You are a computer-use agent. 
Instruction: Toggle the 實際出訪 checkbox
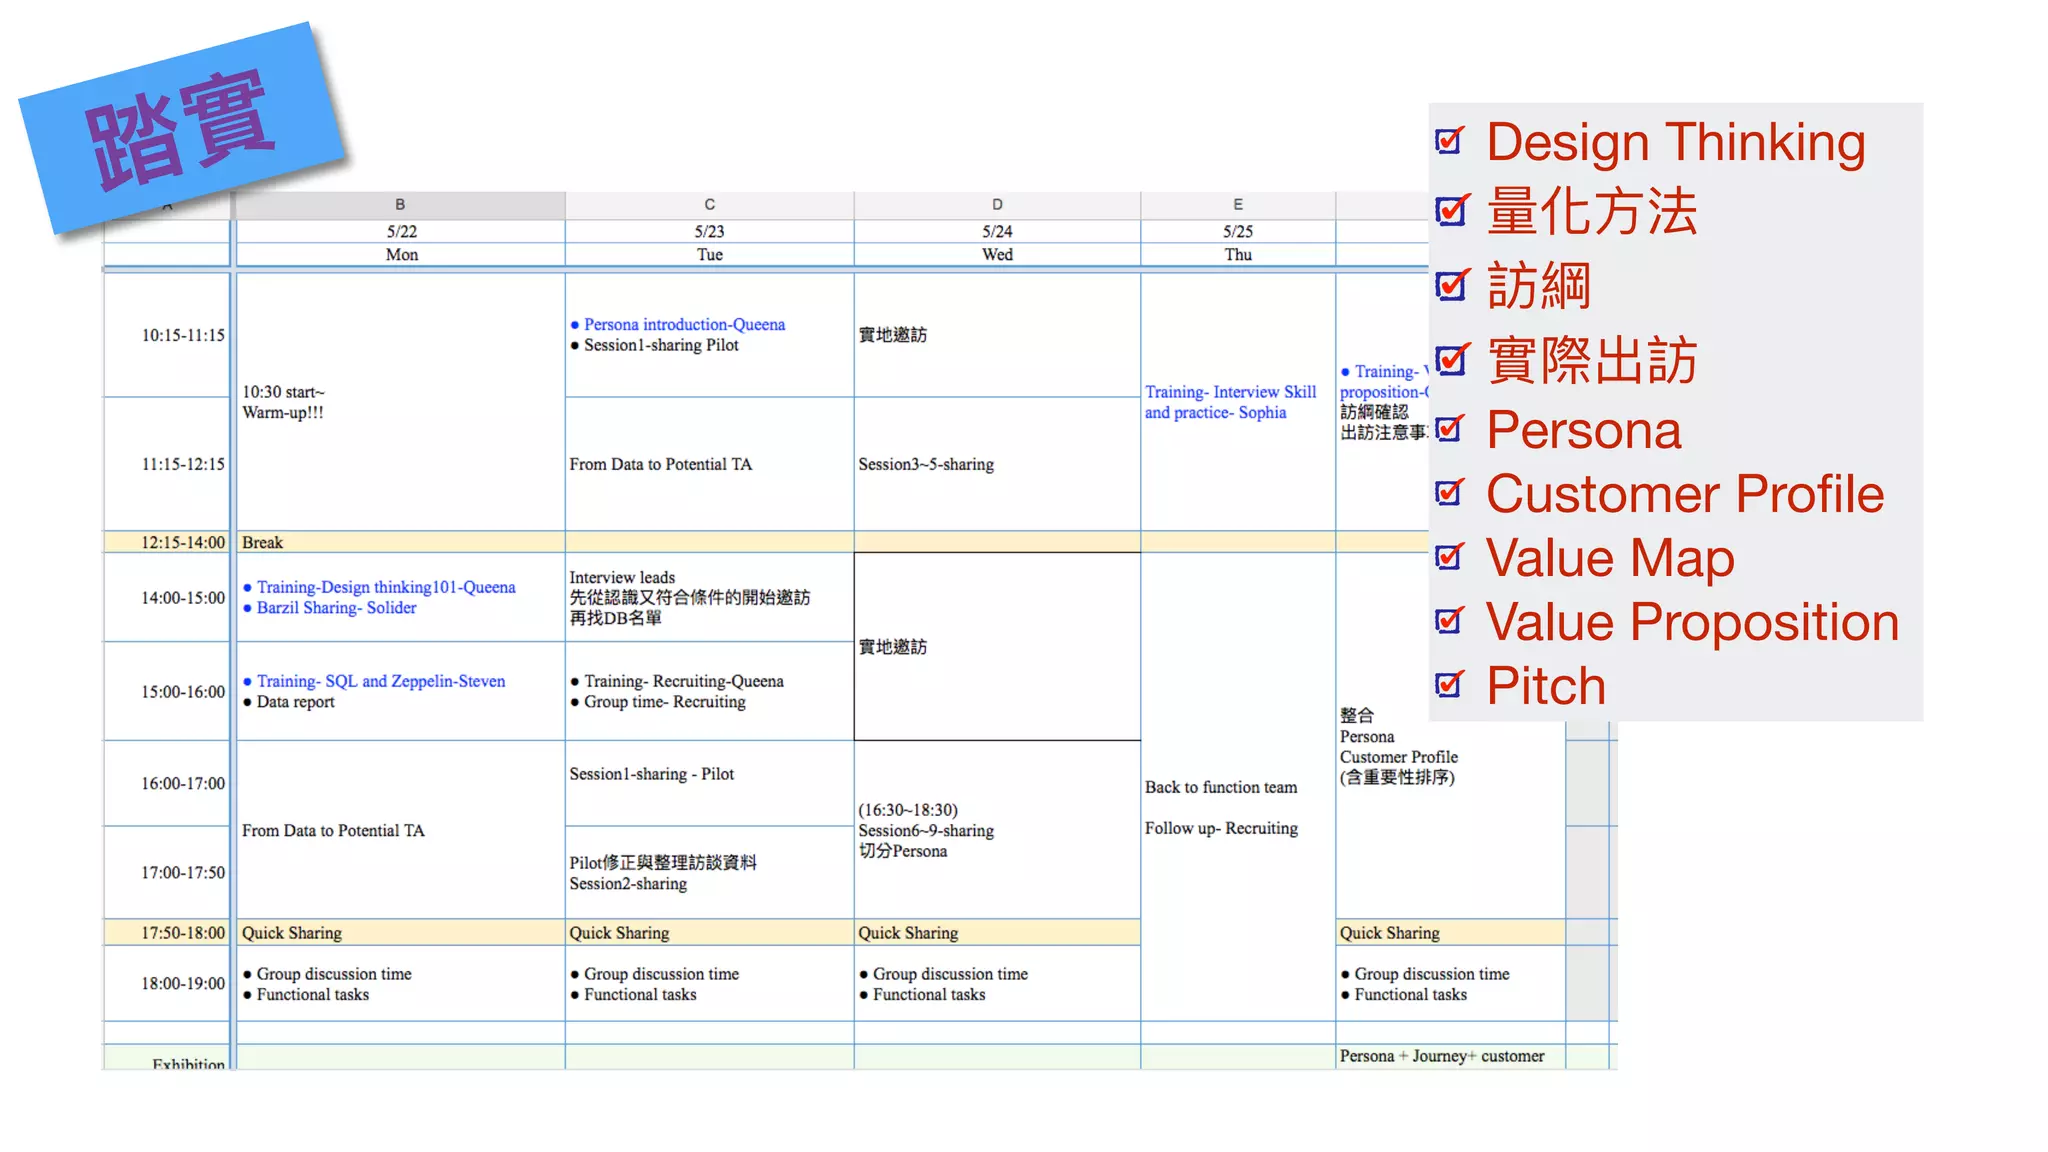(1449, 360)
